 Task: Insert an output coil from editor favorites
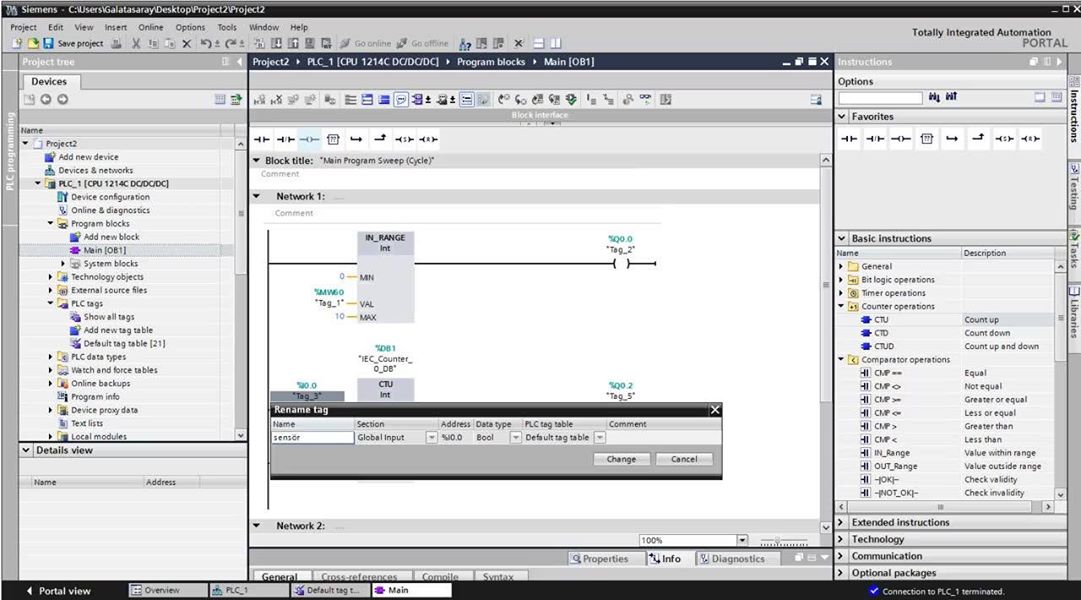309,139
